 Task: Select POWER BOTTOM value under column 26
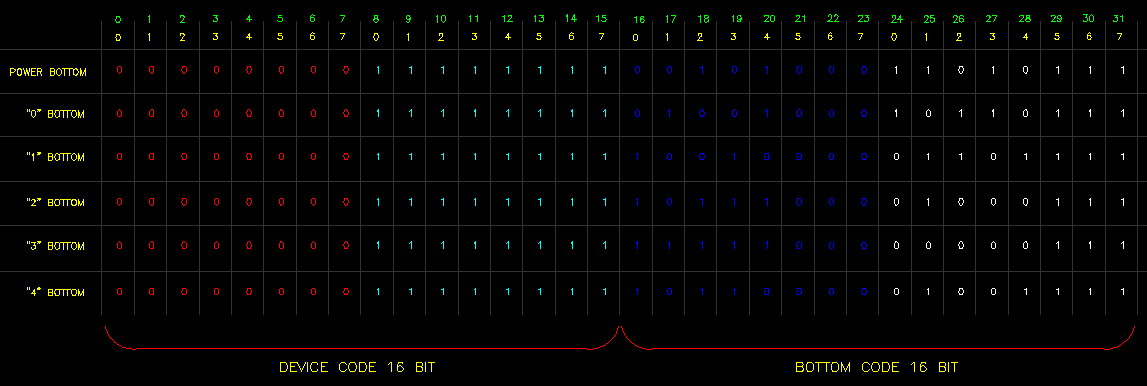(x=960, y=71)
